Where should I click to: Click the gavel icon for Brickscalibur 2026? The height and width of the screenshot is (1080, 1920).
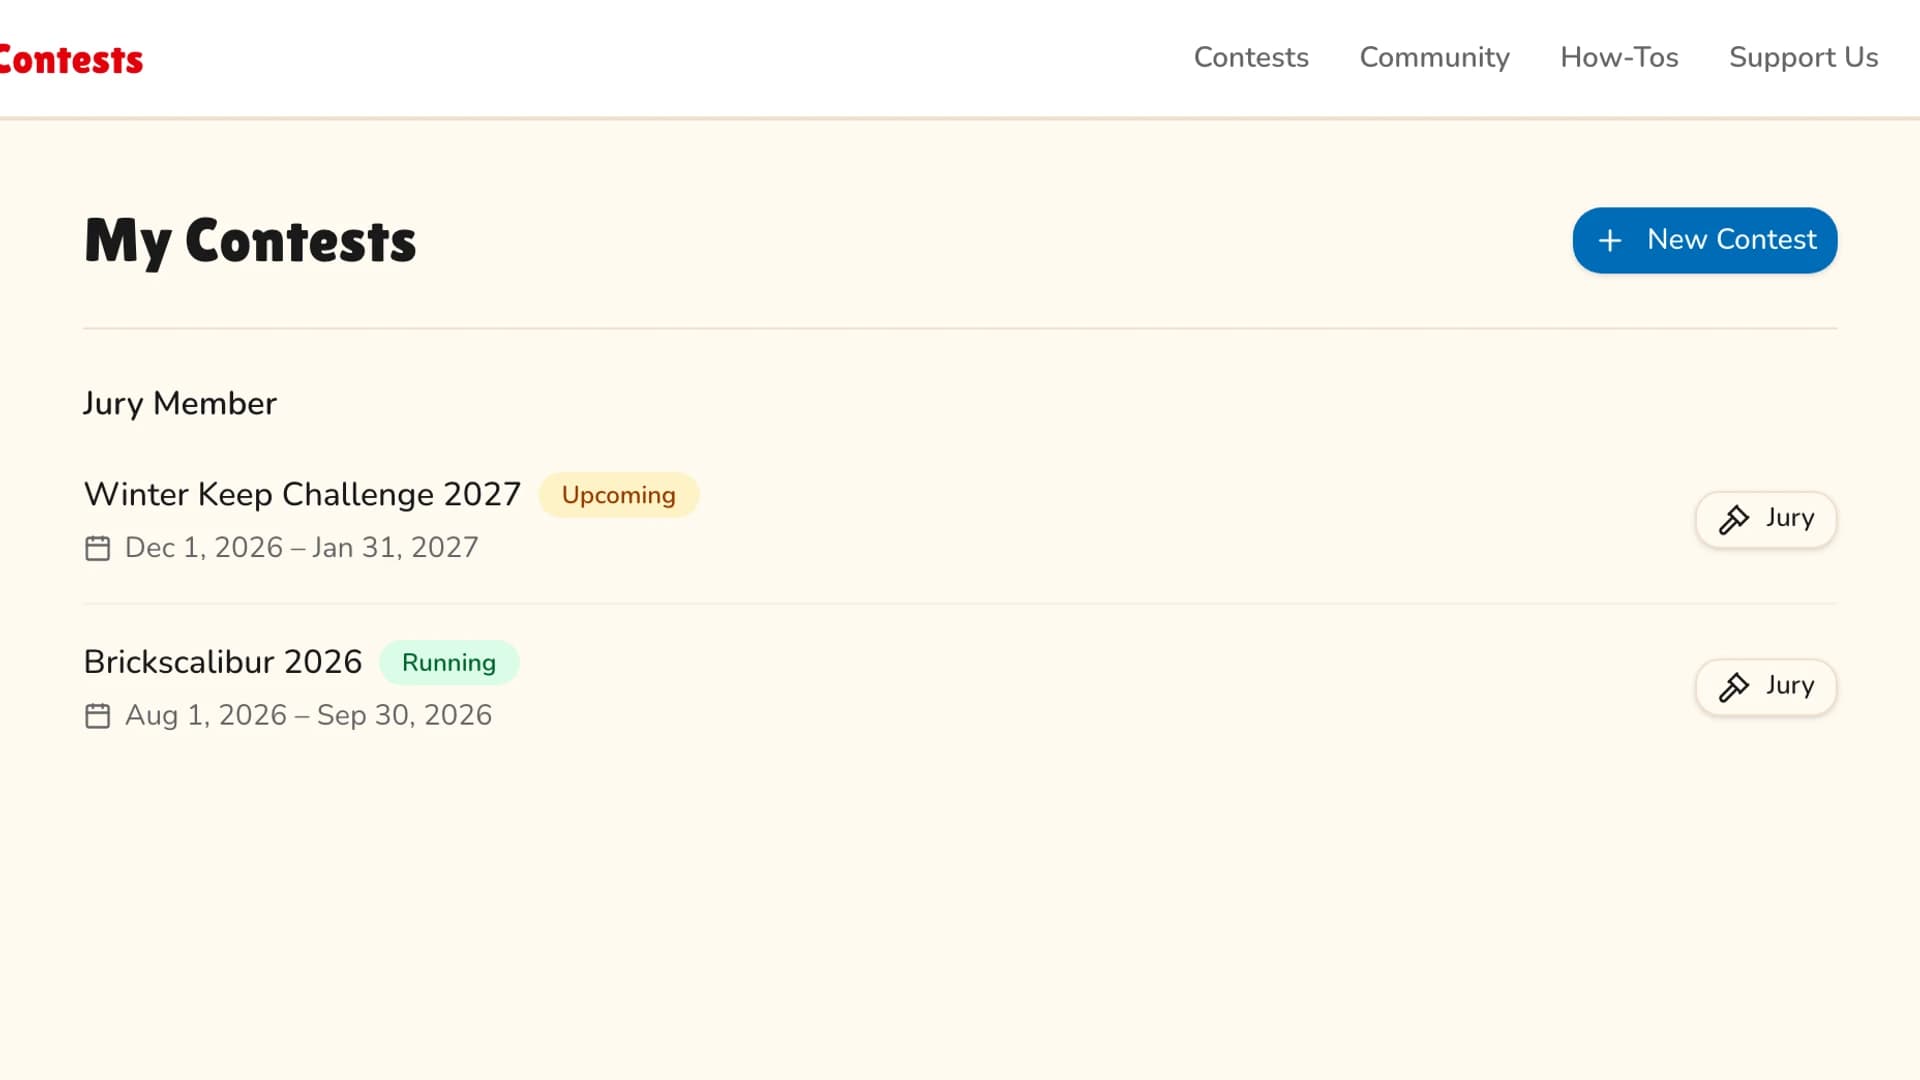pos(1734,687)
